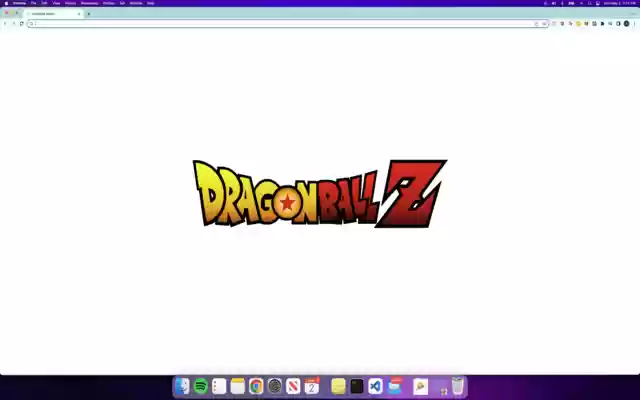This screenshot has height=400, width=640.
Task: Open Reminders app in the dock
Action: [x=219, y=386]
